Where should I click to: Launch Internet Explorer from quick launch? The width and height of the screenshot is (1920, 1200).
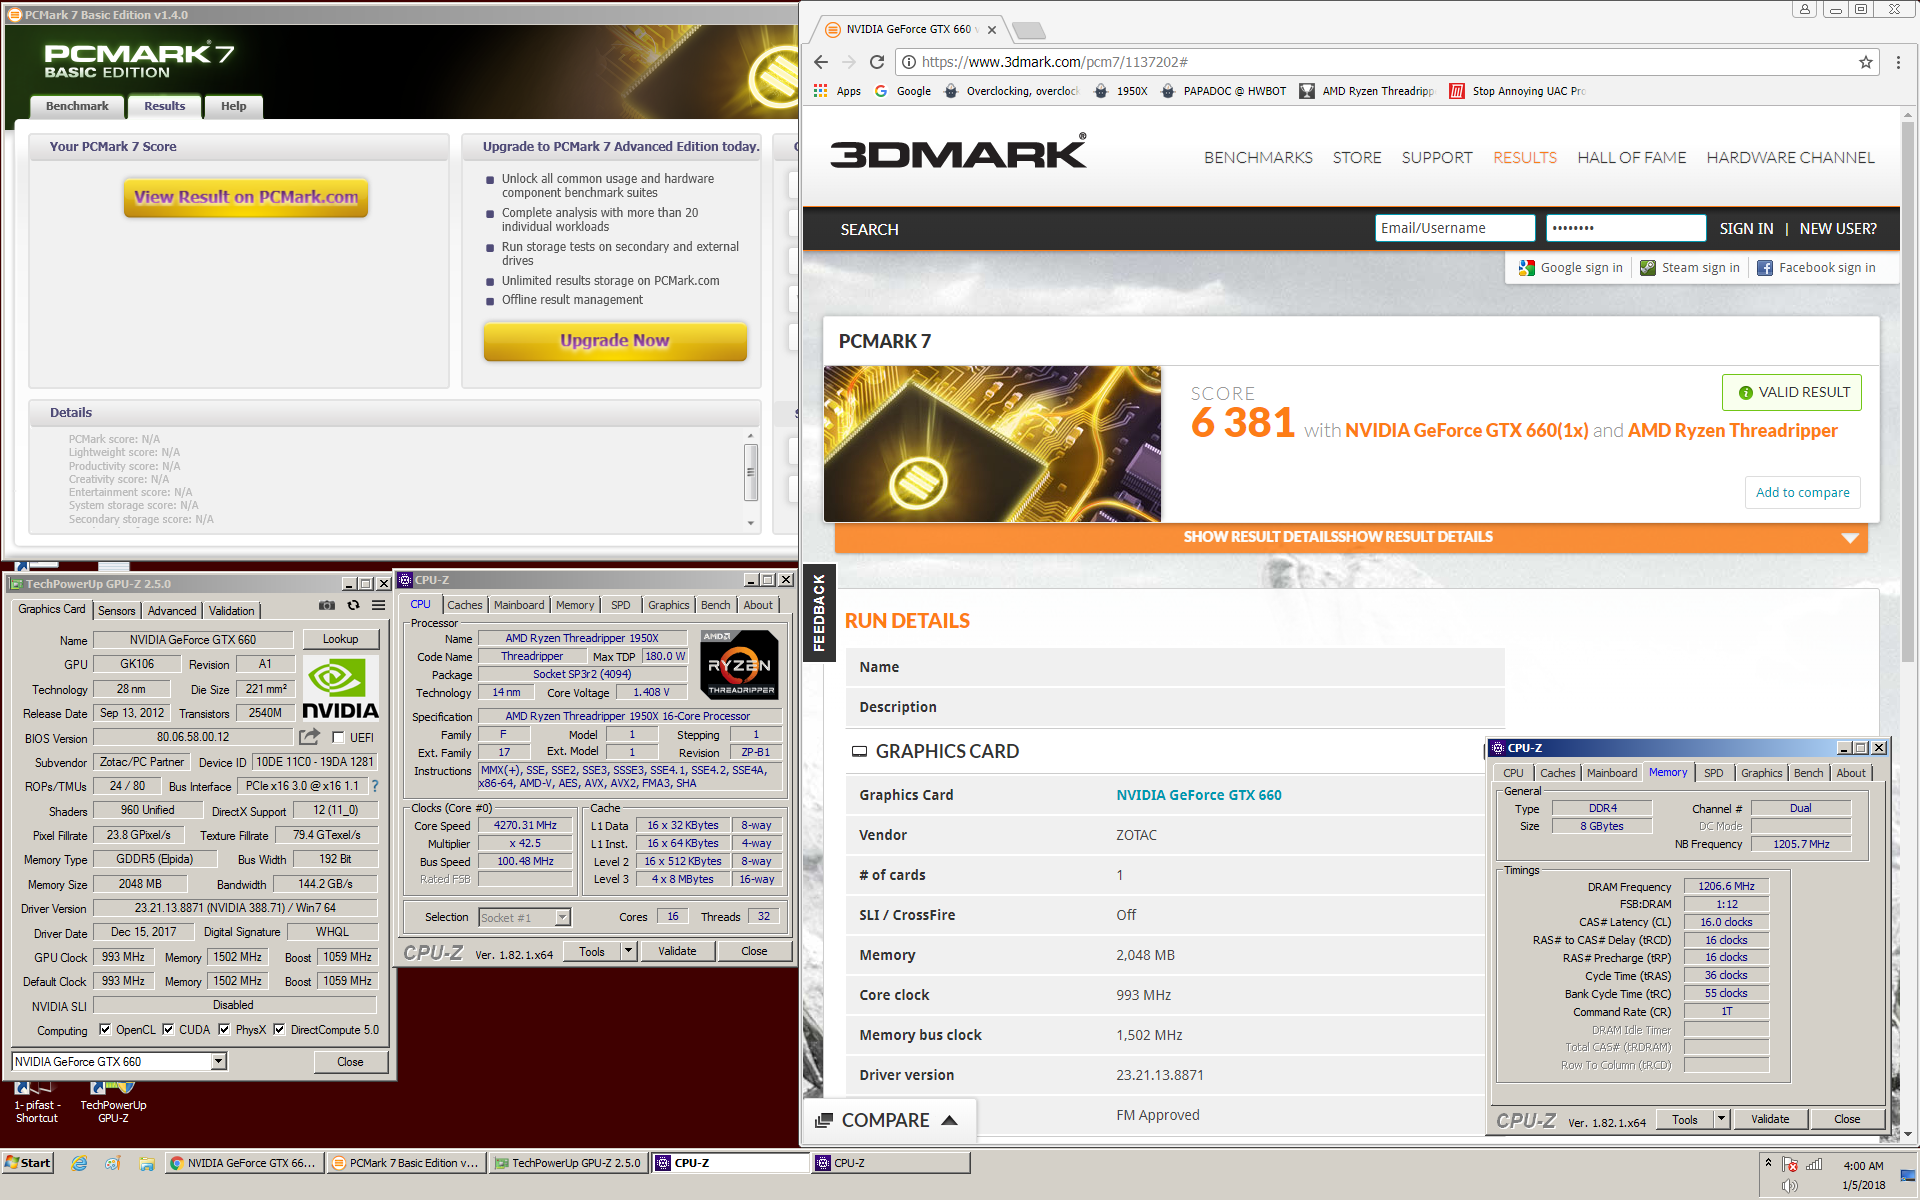(79, 1163)
